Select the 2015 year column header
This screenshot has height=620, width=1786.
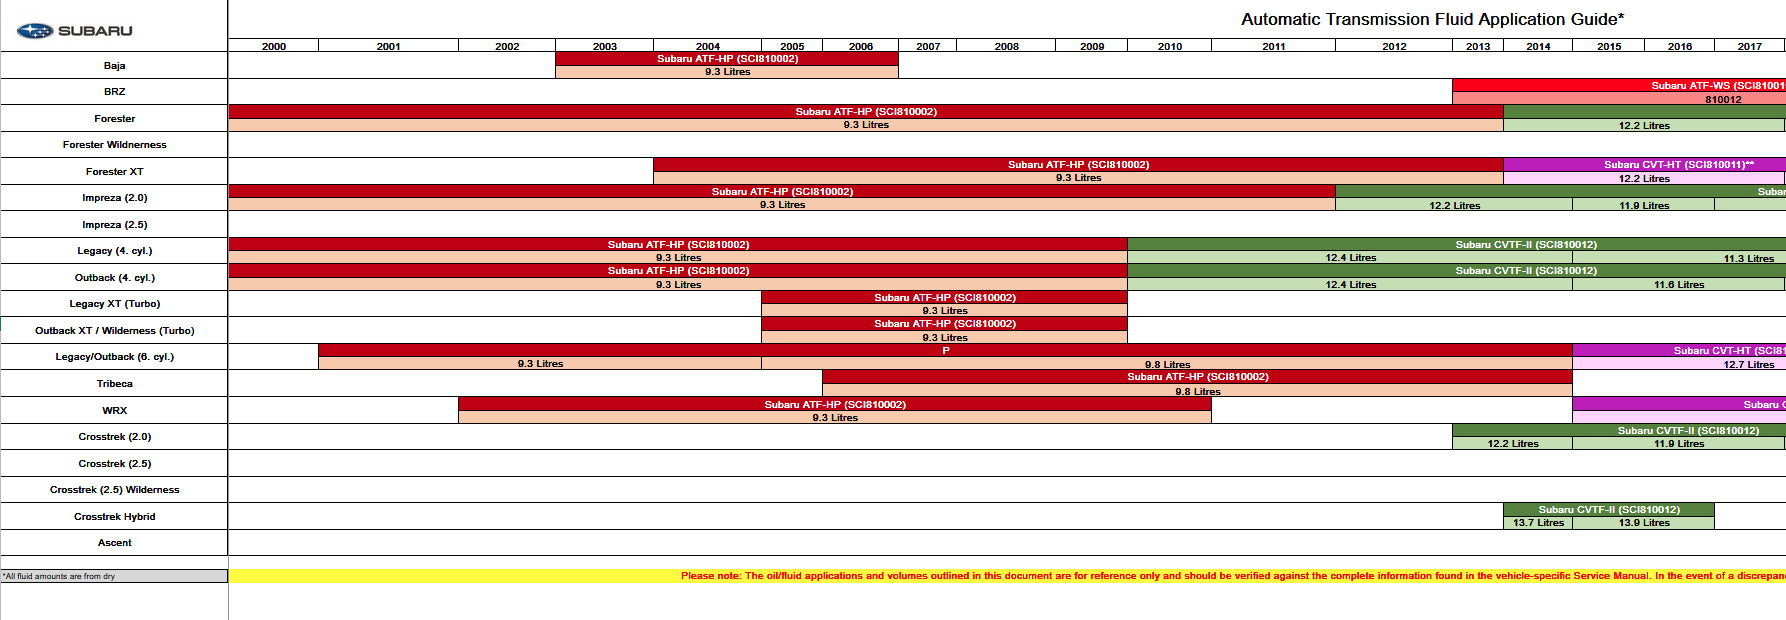pyautogui.click(x=1609, y=46)
